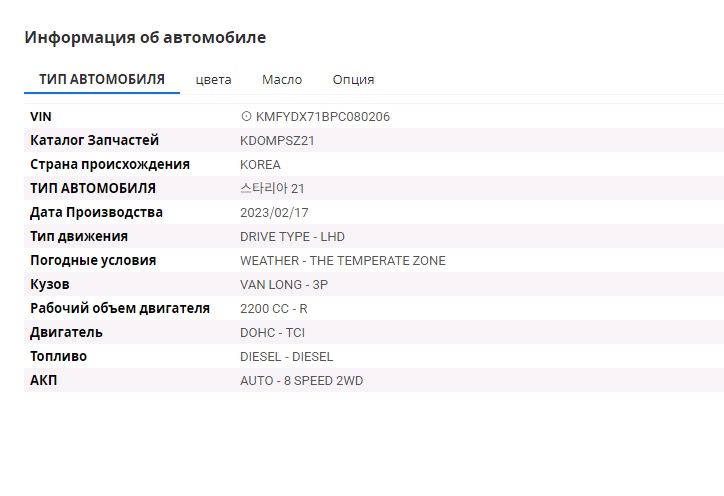The width and height of the screenshot is (724, 496).
Task: Click the Страна происхождения label
Action: pos(110,164)
